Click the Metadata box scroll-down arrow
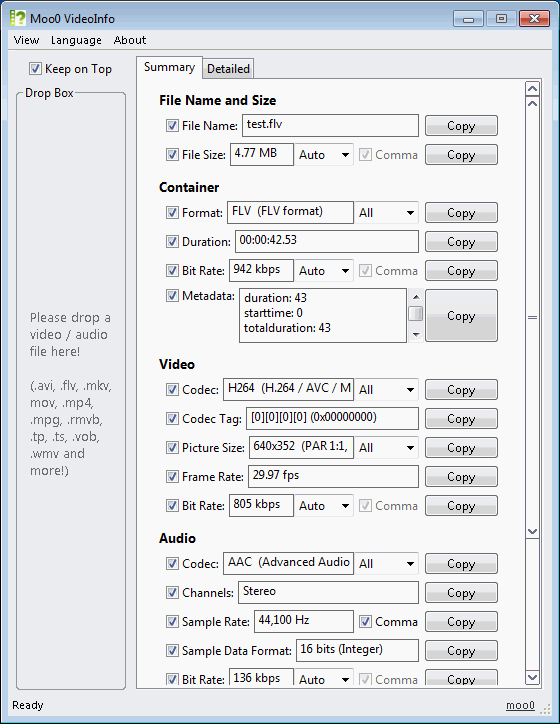Screen dimensions: 560x724 point(416,335)
